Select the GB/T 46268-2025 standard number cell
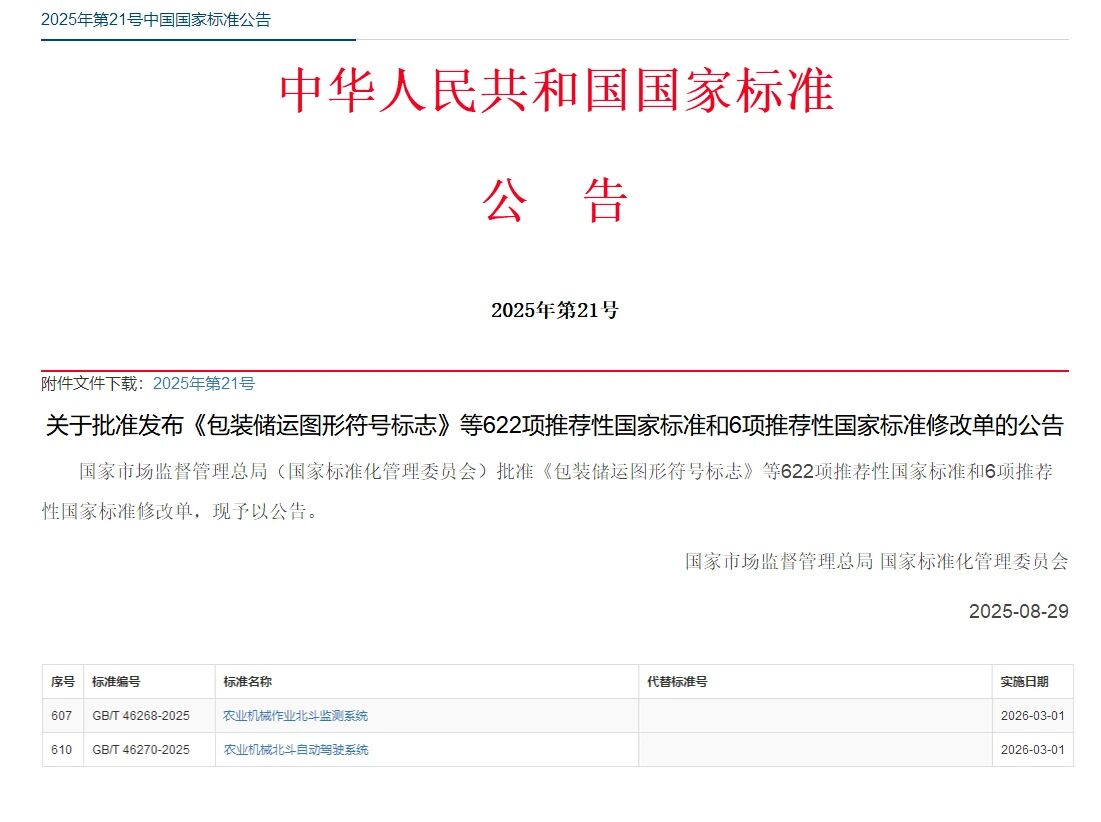This screenshot has height=822, width=1101. (x=141, y=716)
